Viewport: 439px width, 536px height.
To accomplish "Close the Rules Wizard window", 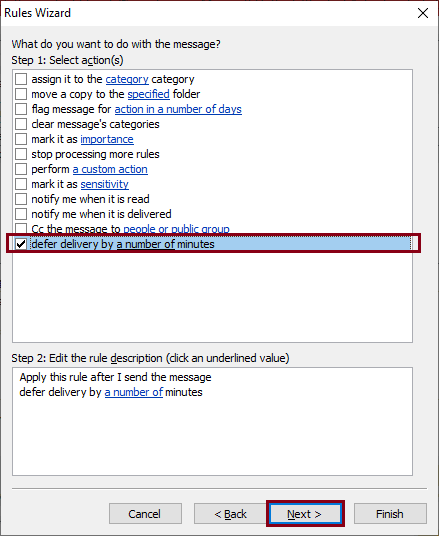I will [x=423, y=13].
